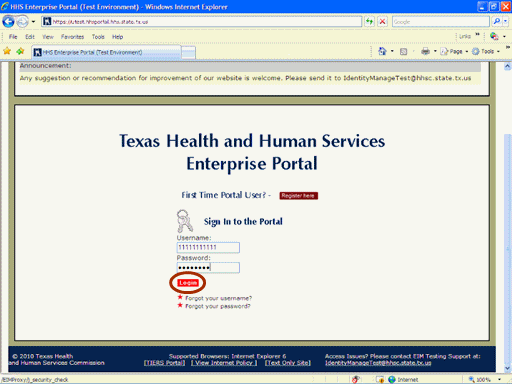Open a new blank tab
The width and height of the screenshot is (512, 384).
tap(188, 53)
